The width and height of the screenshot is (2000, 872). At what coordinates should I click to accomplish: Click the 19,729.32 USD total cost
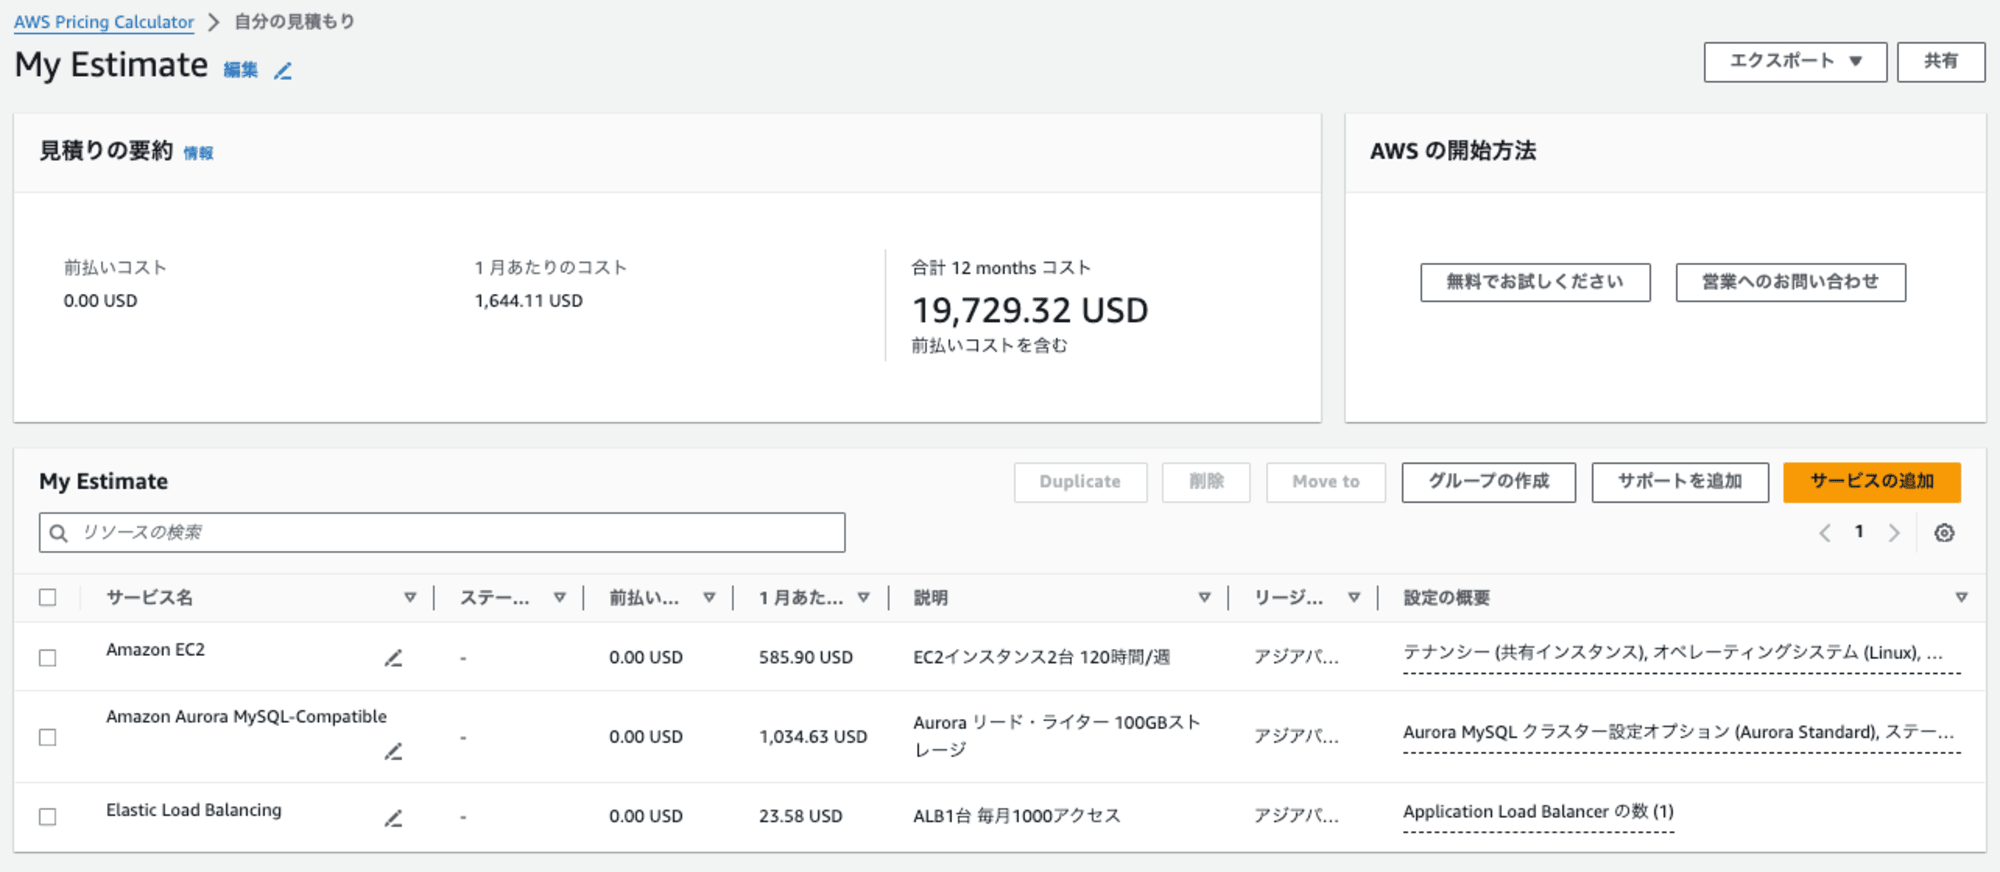tap(1030, 310)
